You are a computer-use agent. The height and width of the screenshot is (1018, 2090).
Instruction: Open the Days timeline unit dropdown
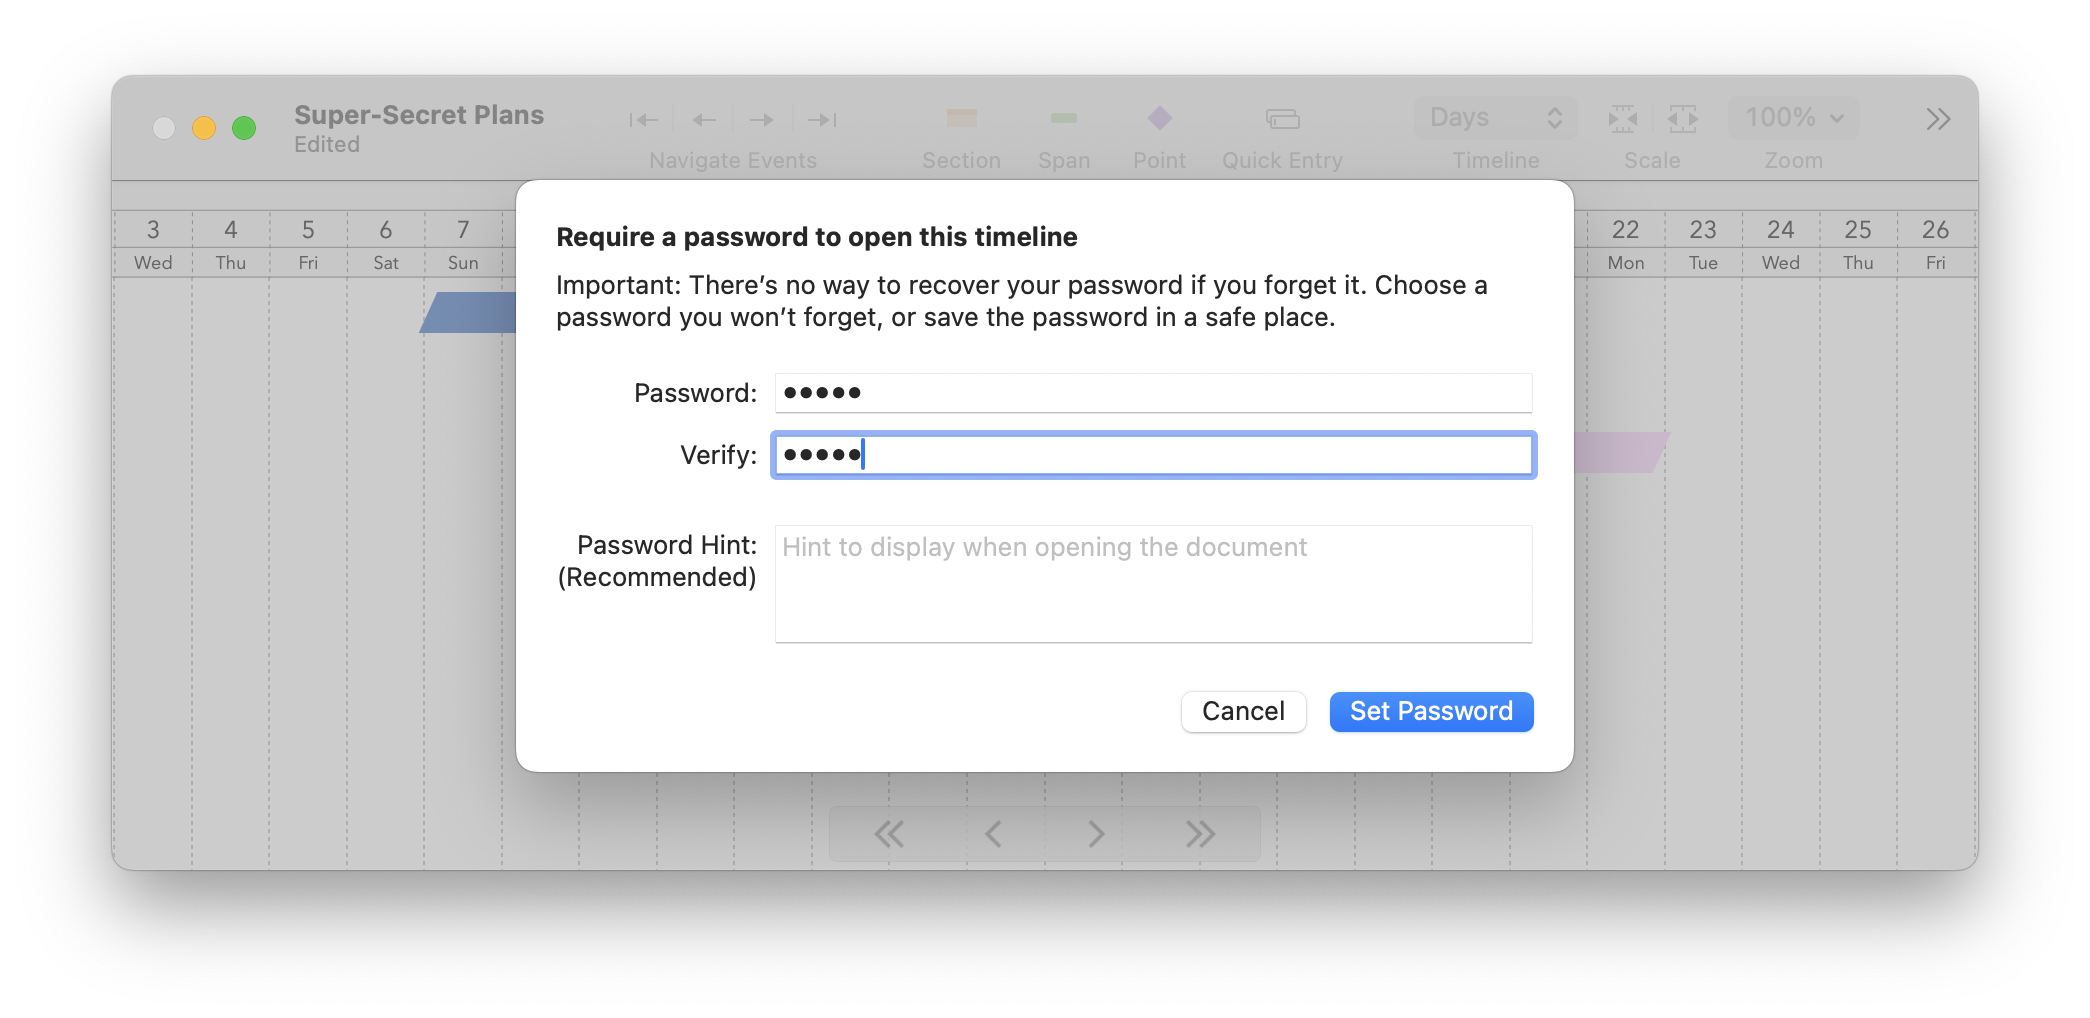pyautogui.click(x=1494, y=117)
